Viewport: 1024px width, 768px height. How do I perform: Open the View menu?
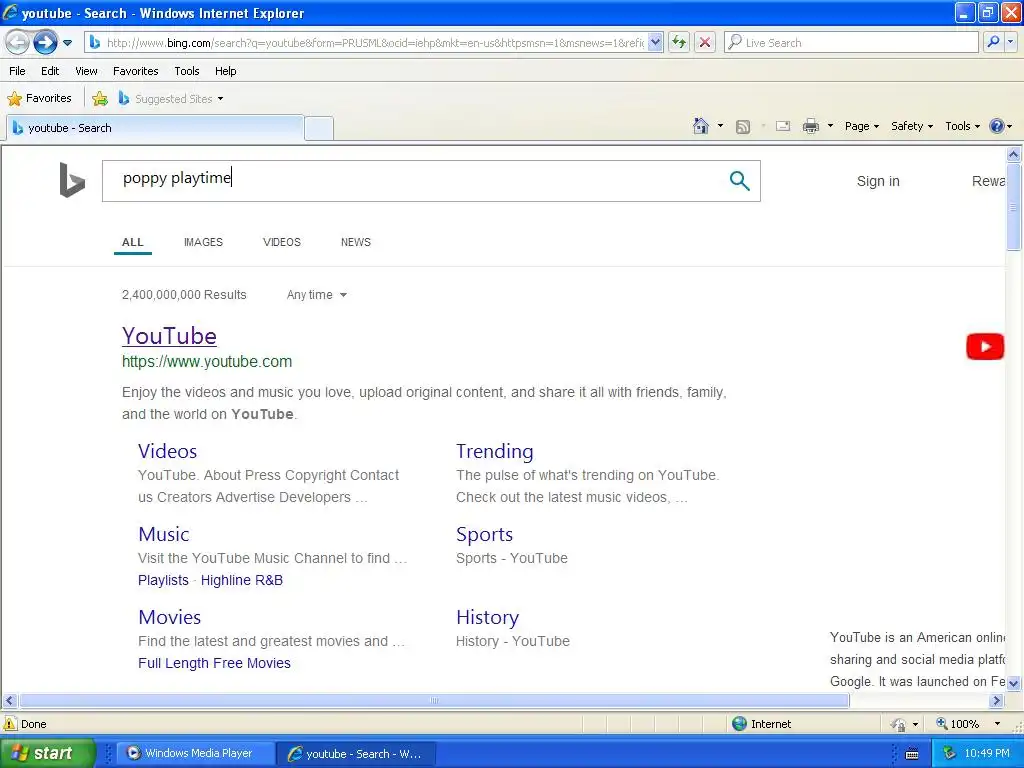[86, 71]
